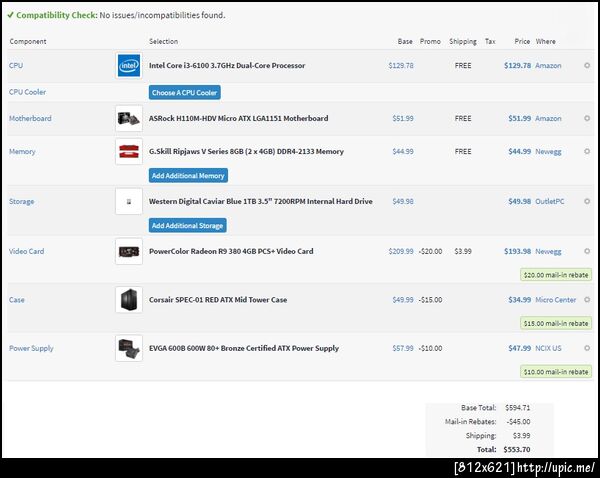Open the ASRock motherboard thumbnail
600x478 pixels.
[x=129, y=118]
